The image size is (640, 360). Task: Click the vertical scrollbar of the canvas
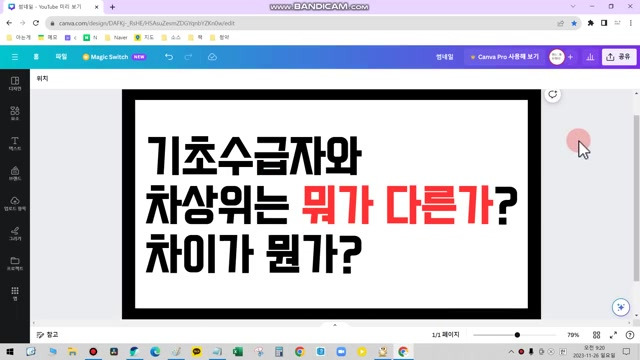636,198
